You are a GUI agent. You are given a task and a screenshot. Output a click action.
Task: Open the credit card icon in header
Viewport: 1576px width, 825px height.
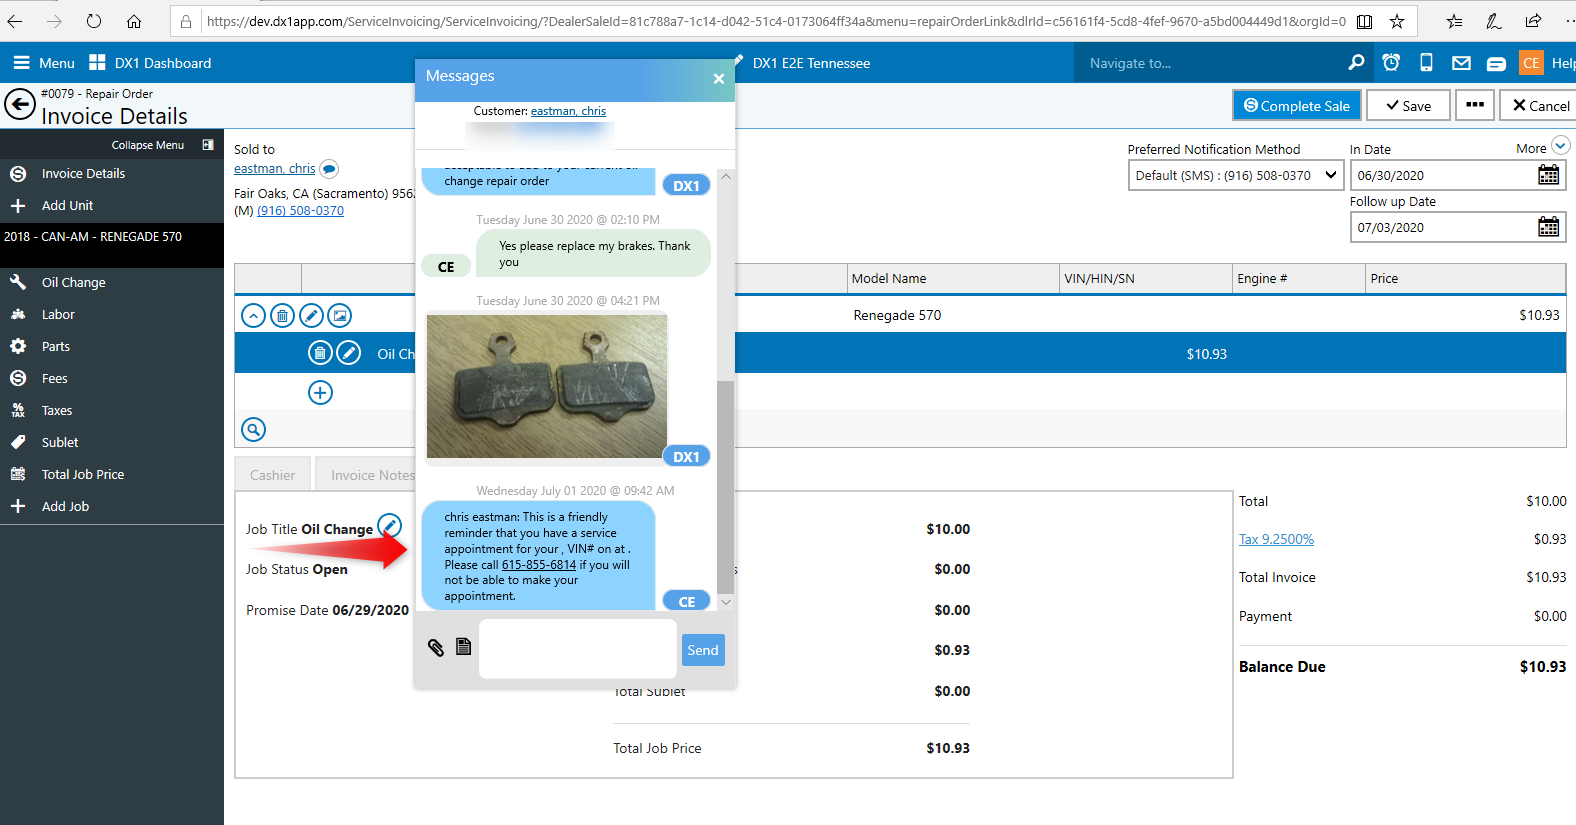1496,64
